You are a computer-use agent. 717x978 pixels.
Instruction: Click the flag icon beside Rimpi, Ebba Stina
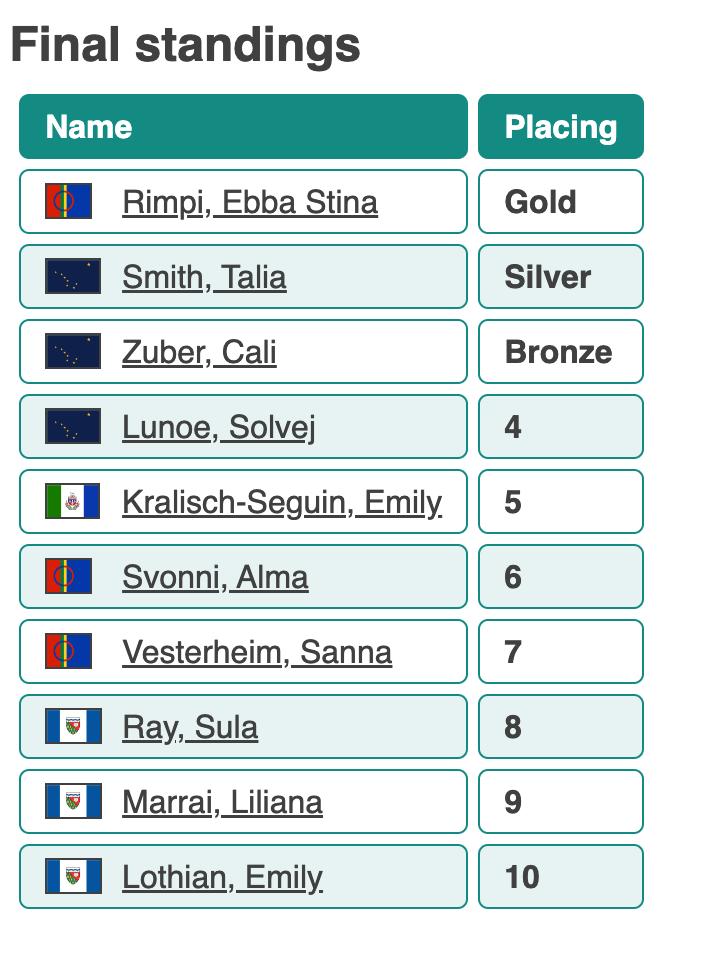pyautogui.click(x=68, y=201)
